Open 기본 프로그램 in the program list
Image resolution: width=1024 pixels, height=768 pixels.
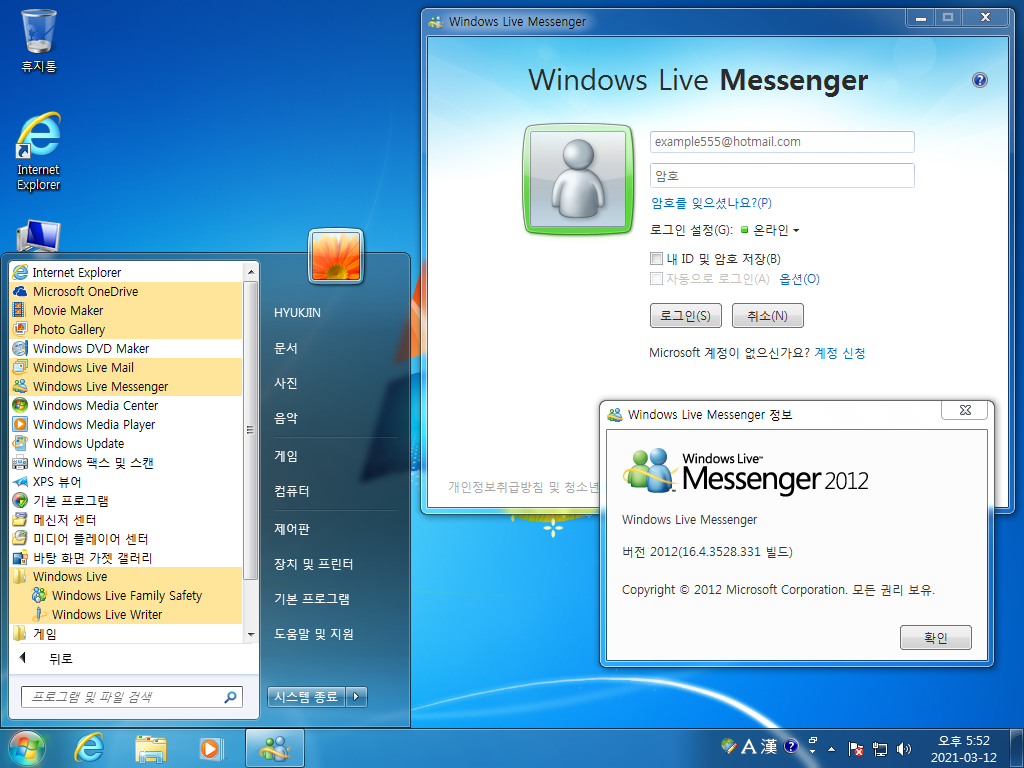coord(127,500)
